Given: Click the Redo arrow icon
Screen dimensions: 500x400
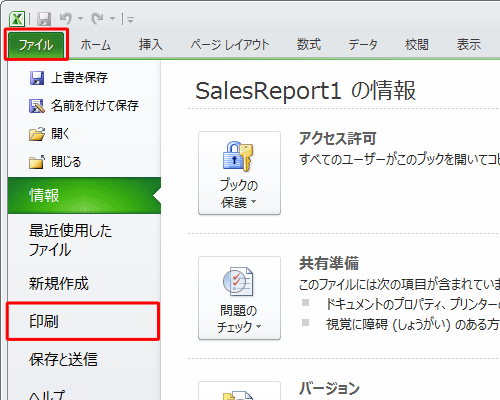Looking at the screenshot, I should click(97, 18).
